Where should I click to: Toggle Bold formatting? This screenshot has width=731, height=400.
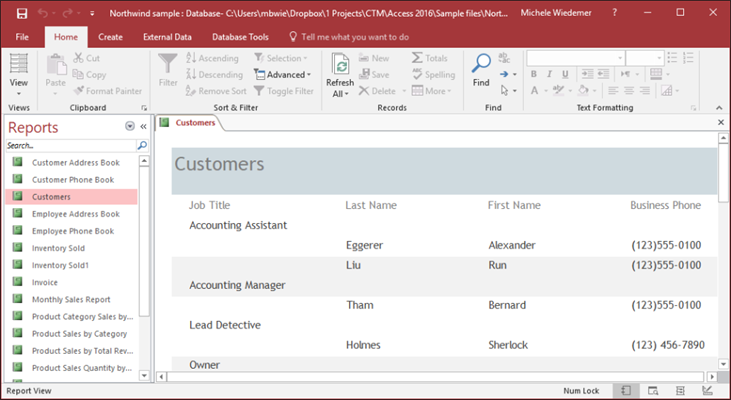tap(534, 74)
